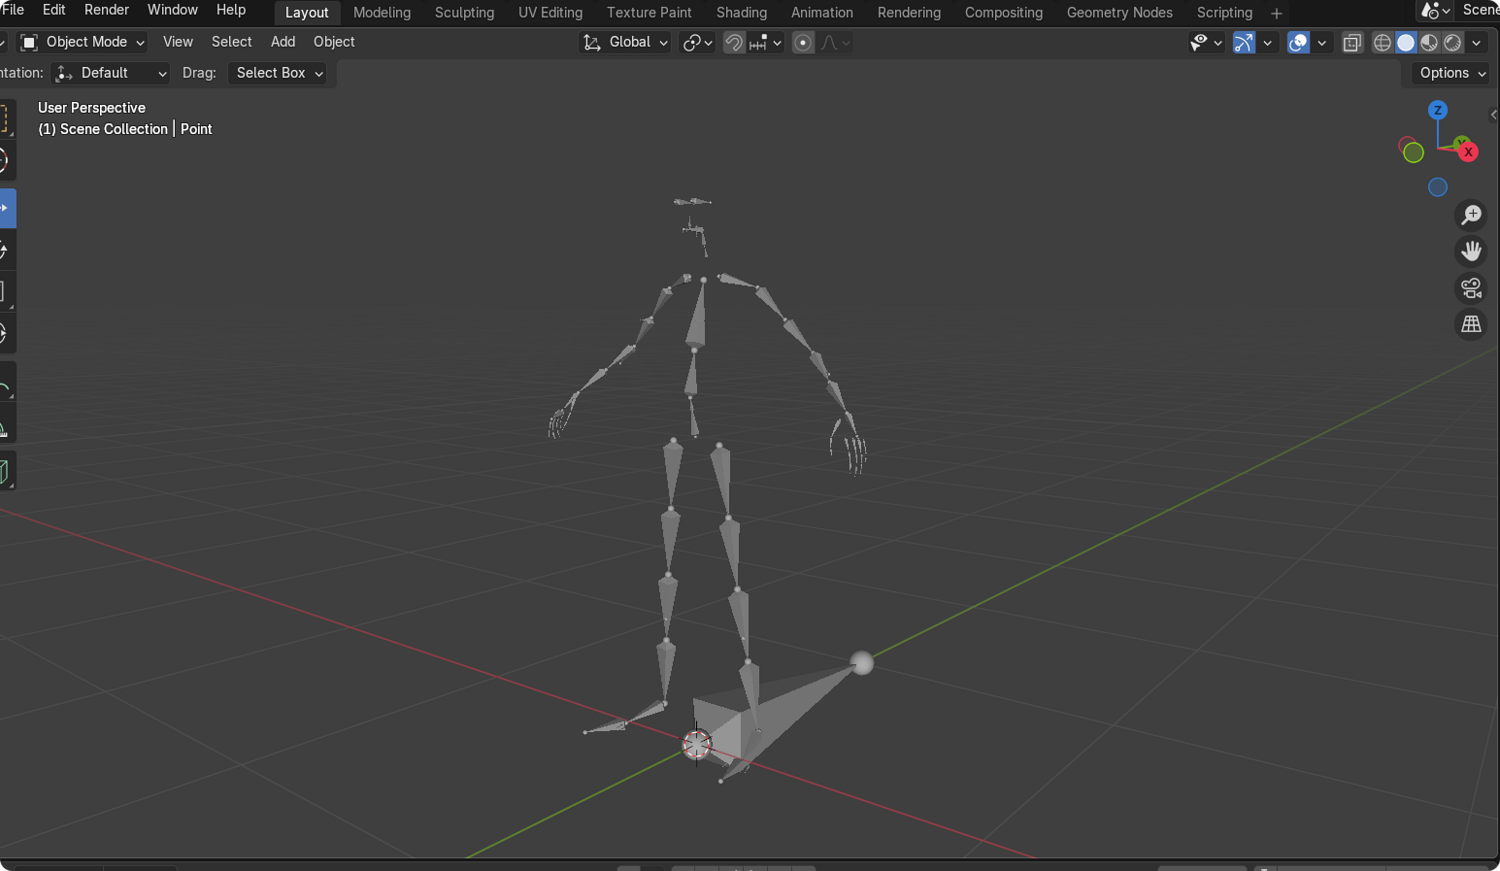The height and width of the screenshot is (871, 1500).
Task: Switch to the Scripting workspace tab
Action: [x=1225, y=13]
